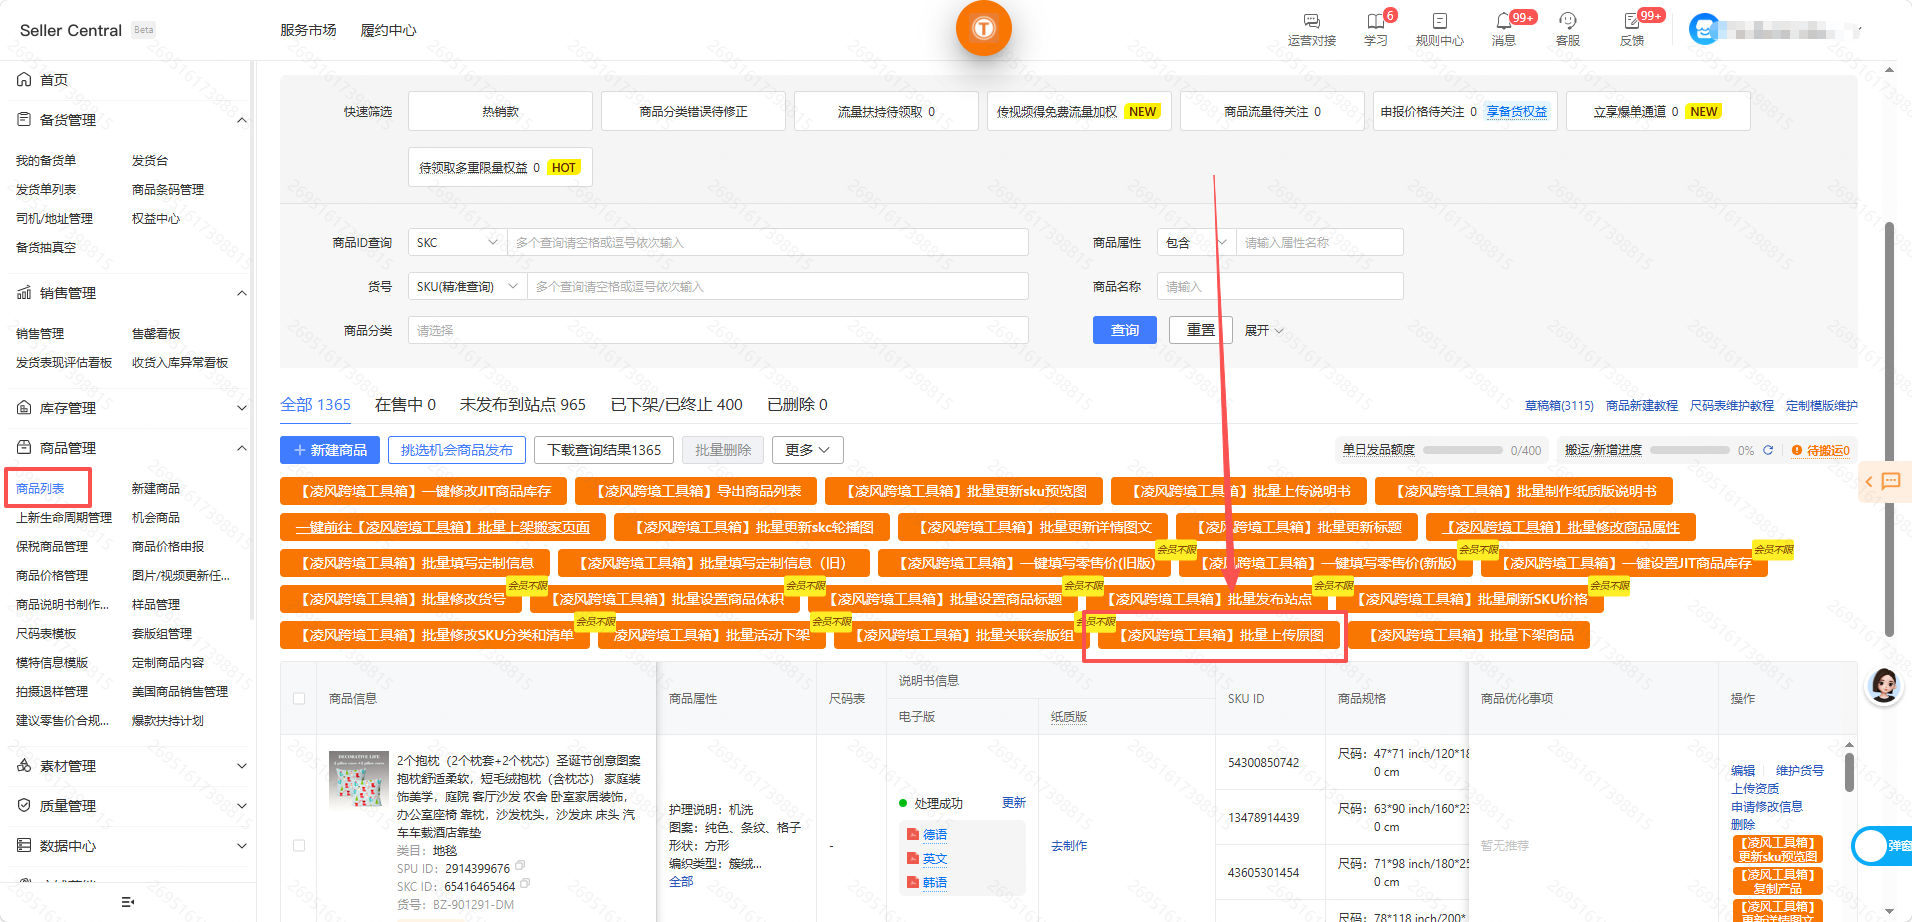Click the 客服 customer service headset icon
This screenshot has height=922, width=1912.
1567,22
